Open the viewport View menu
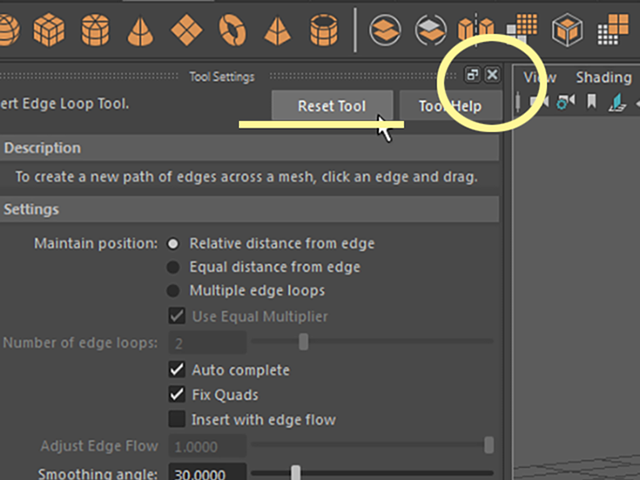This screenshot has height=480, width=640. (540, 77)
